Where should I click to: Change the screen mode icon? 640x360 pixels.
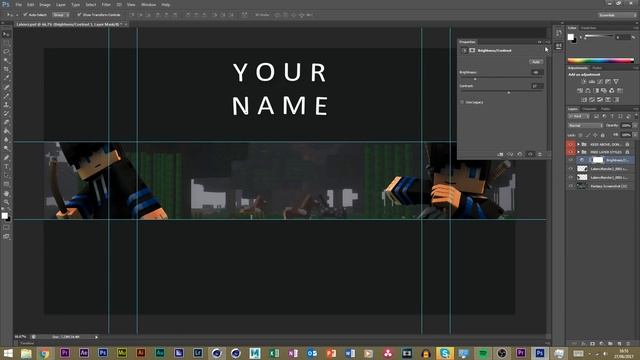tap(6, 236)
